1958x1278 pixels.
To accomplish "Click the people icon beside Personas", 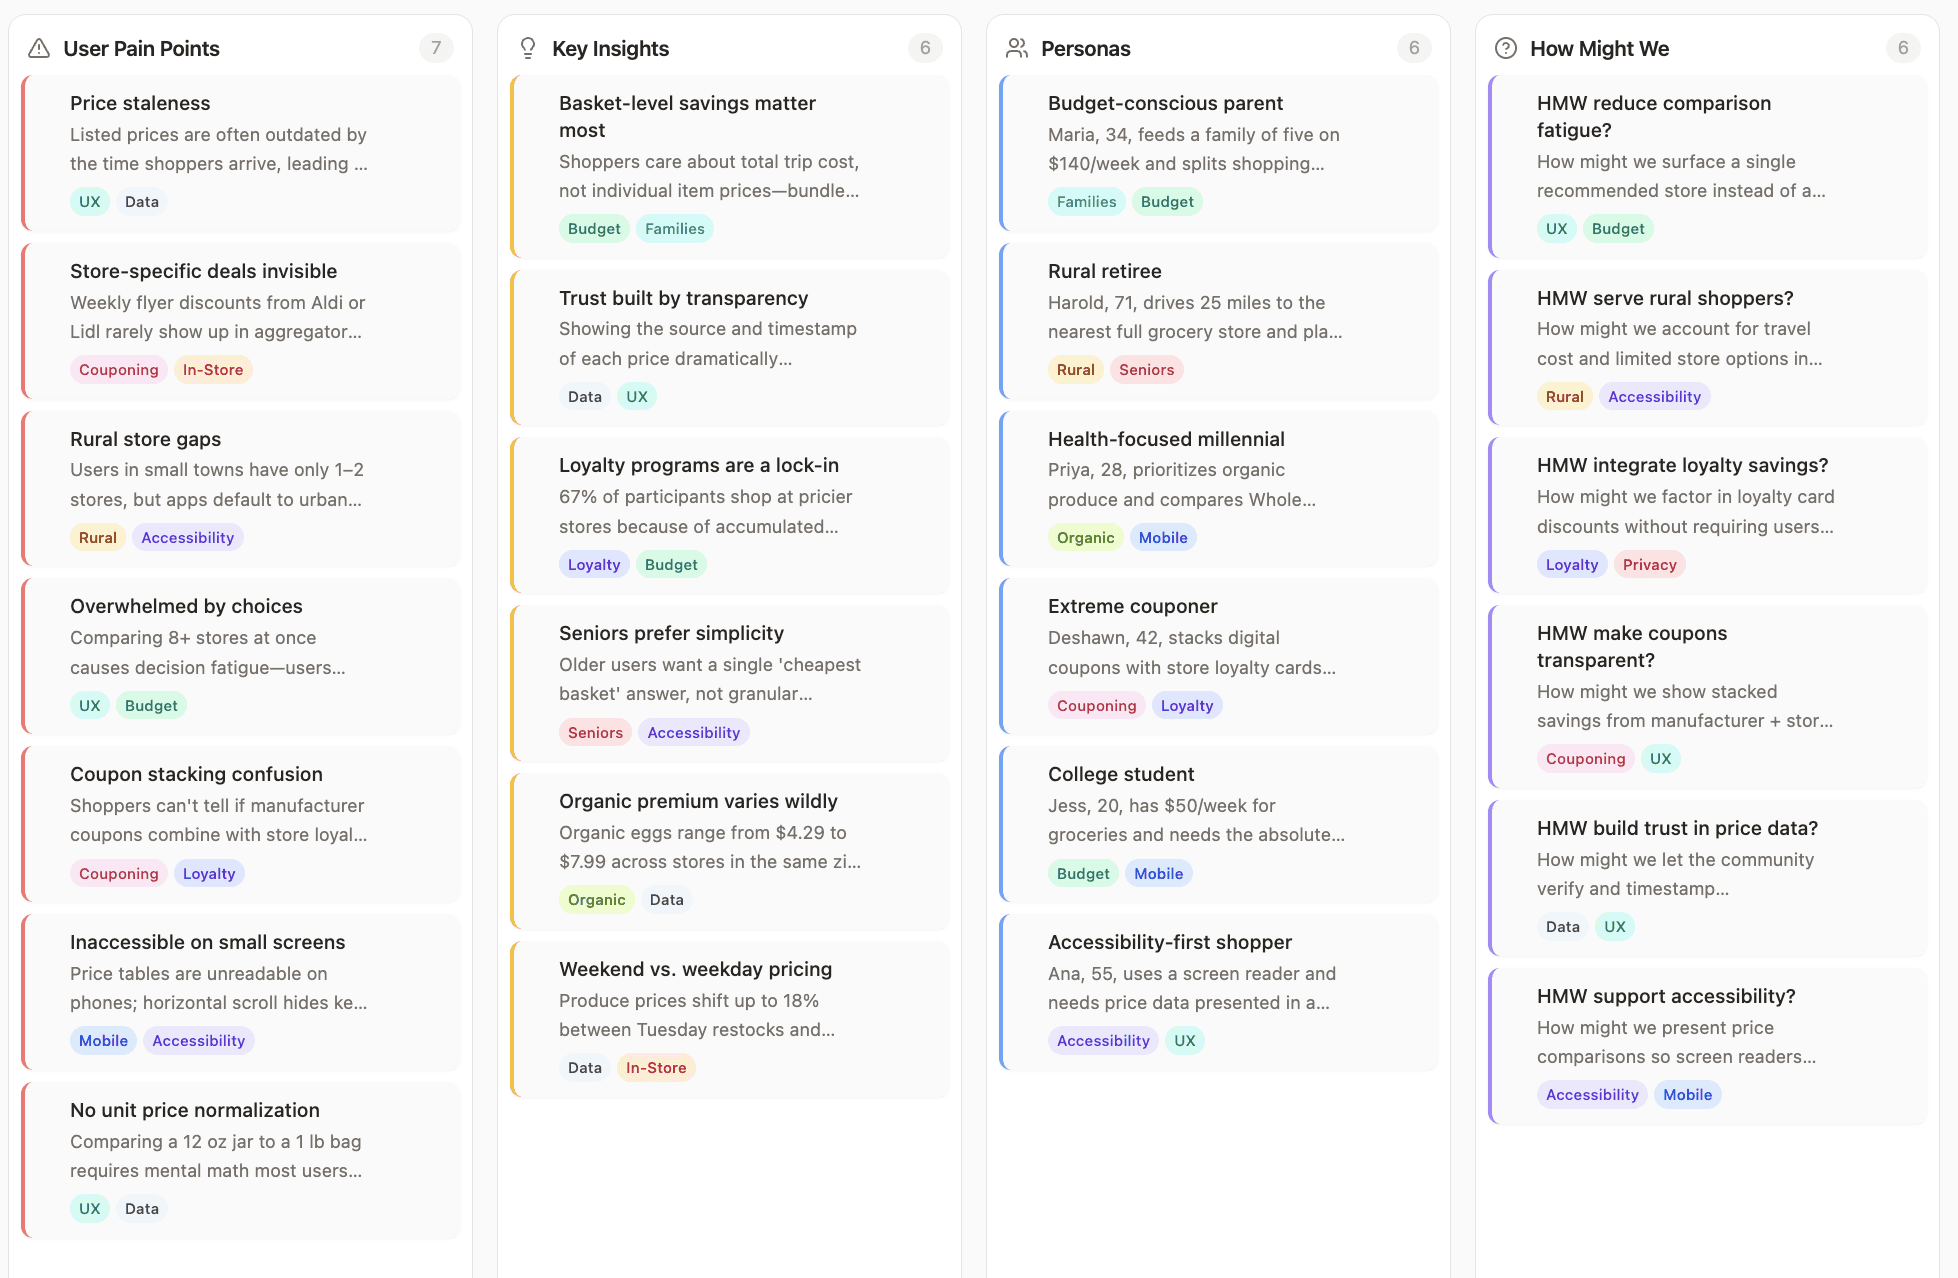I will pos(1017,48).
